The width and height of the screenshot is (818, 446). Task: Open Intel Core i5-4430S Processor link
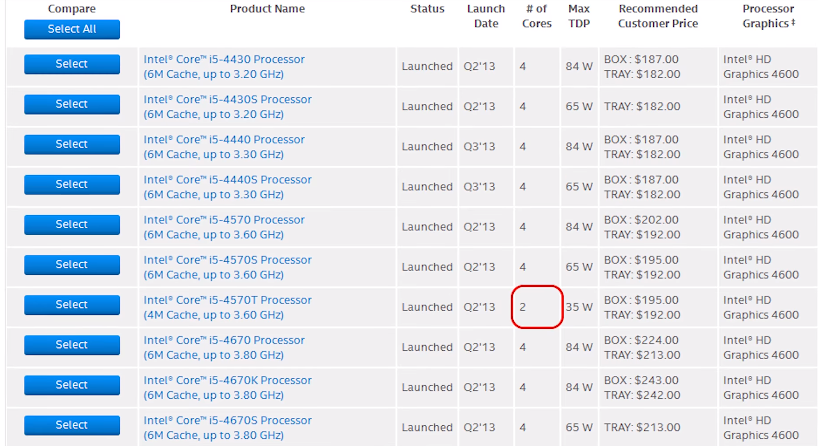[227, 107]
